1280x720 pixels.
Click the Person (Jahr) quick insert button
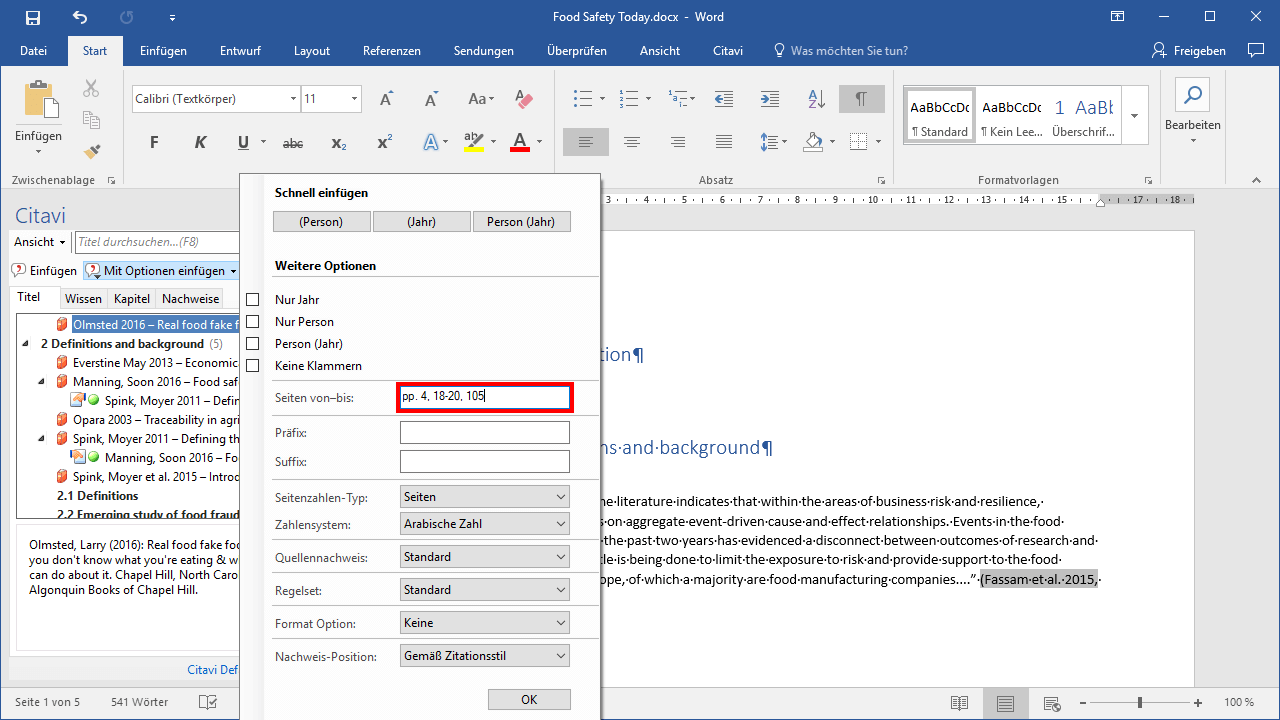[521, 222]
